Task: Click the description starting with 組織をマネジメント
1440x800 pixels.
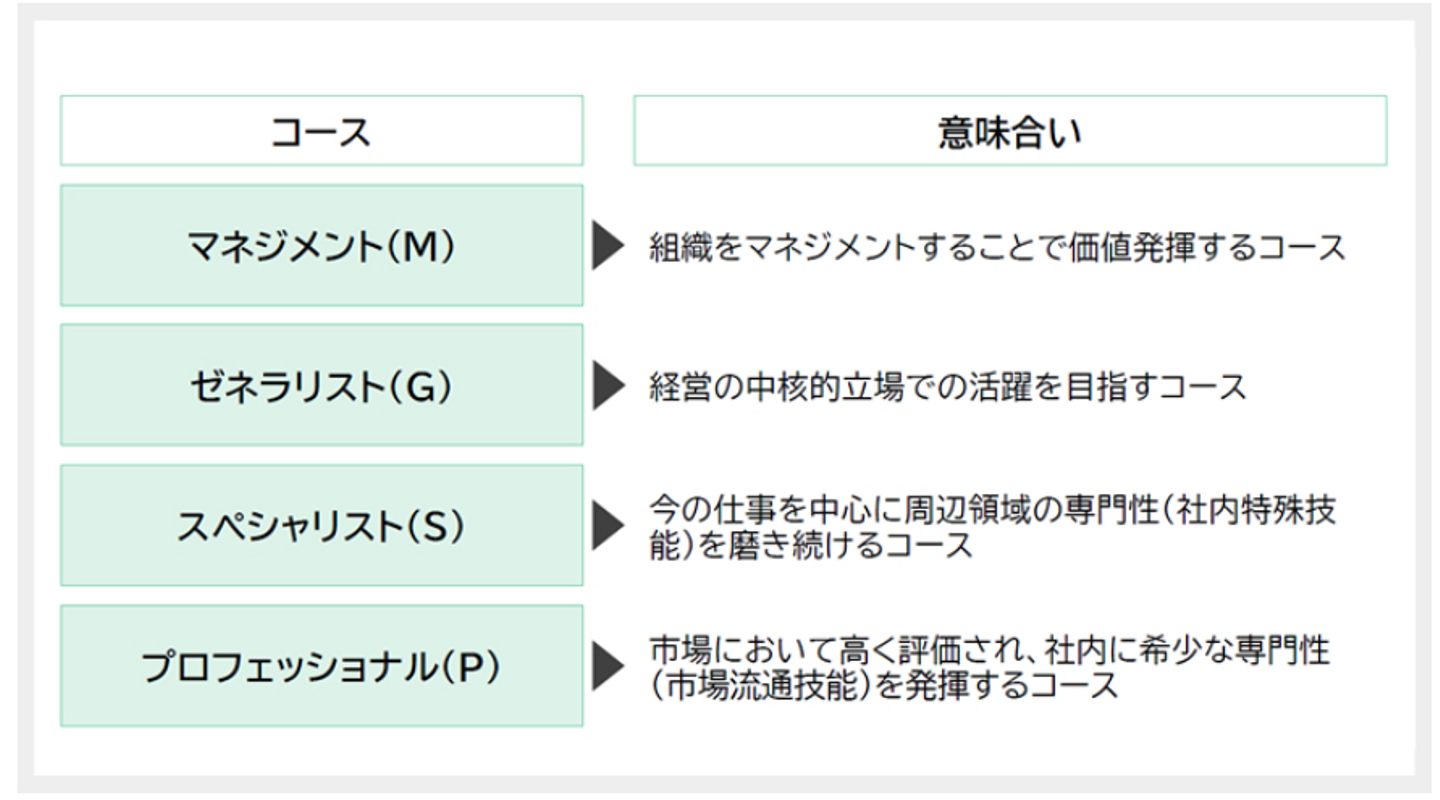Action: coord(997,247)
